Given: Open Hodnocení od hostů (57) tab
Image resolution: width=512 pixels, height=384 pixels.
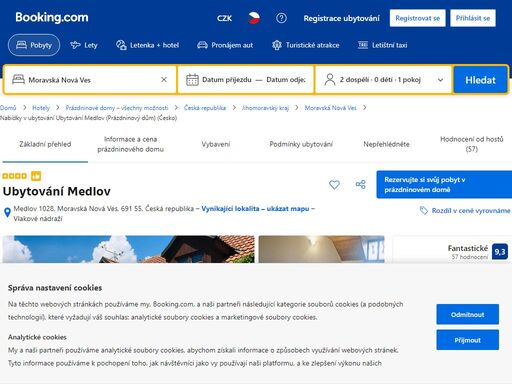Looking at the screenshot, I should 472,144.
